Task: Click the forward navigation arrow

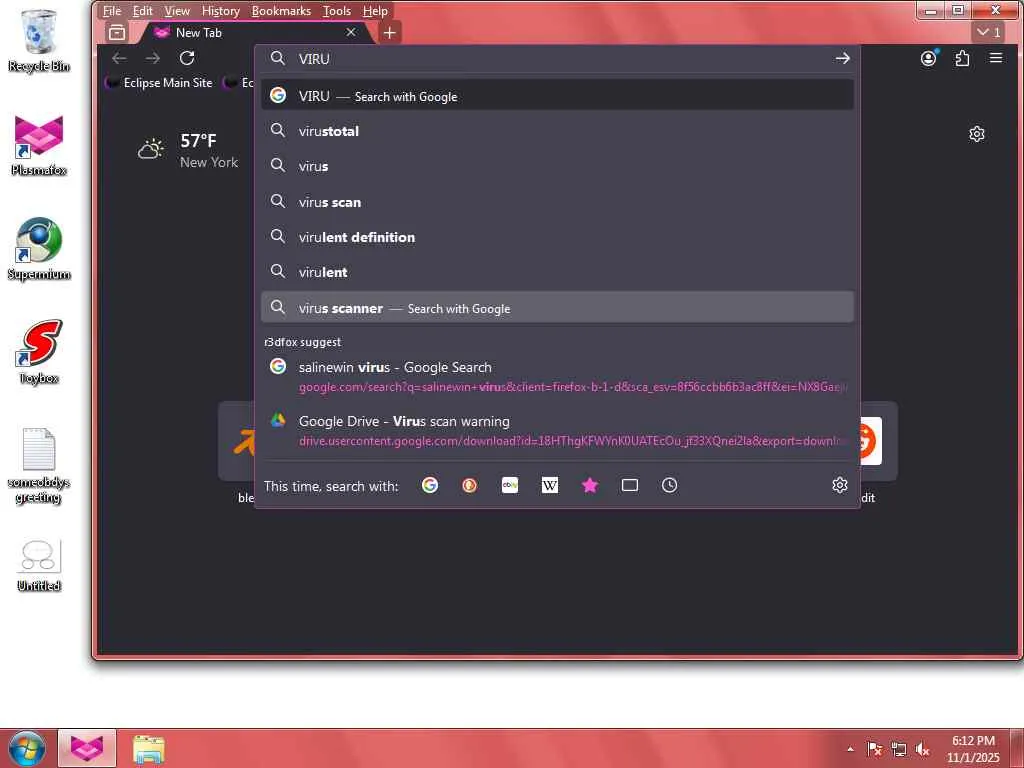Action: pyautogui.click(x=153, y=58)
